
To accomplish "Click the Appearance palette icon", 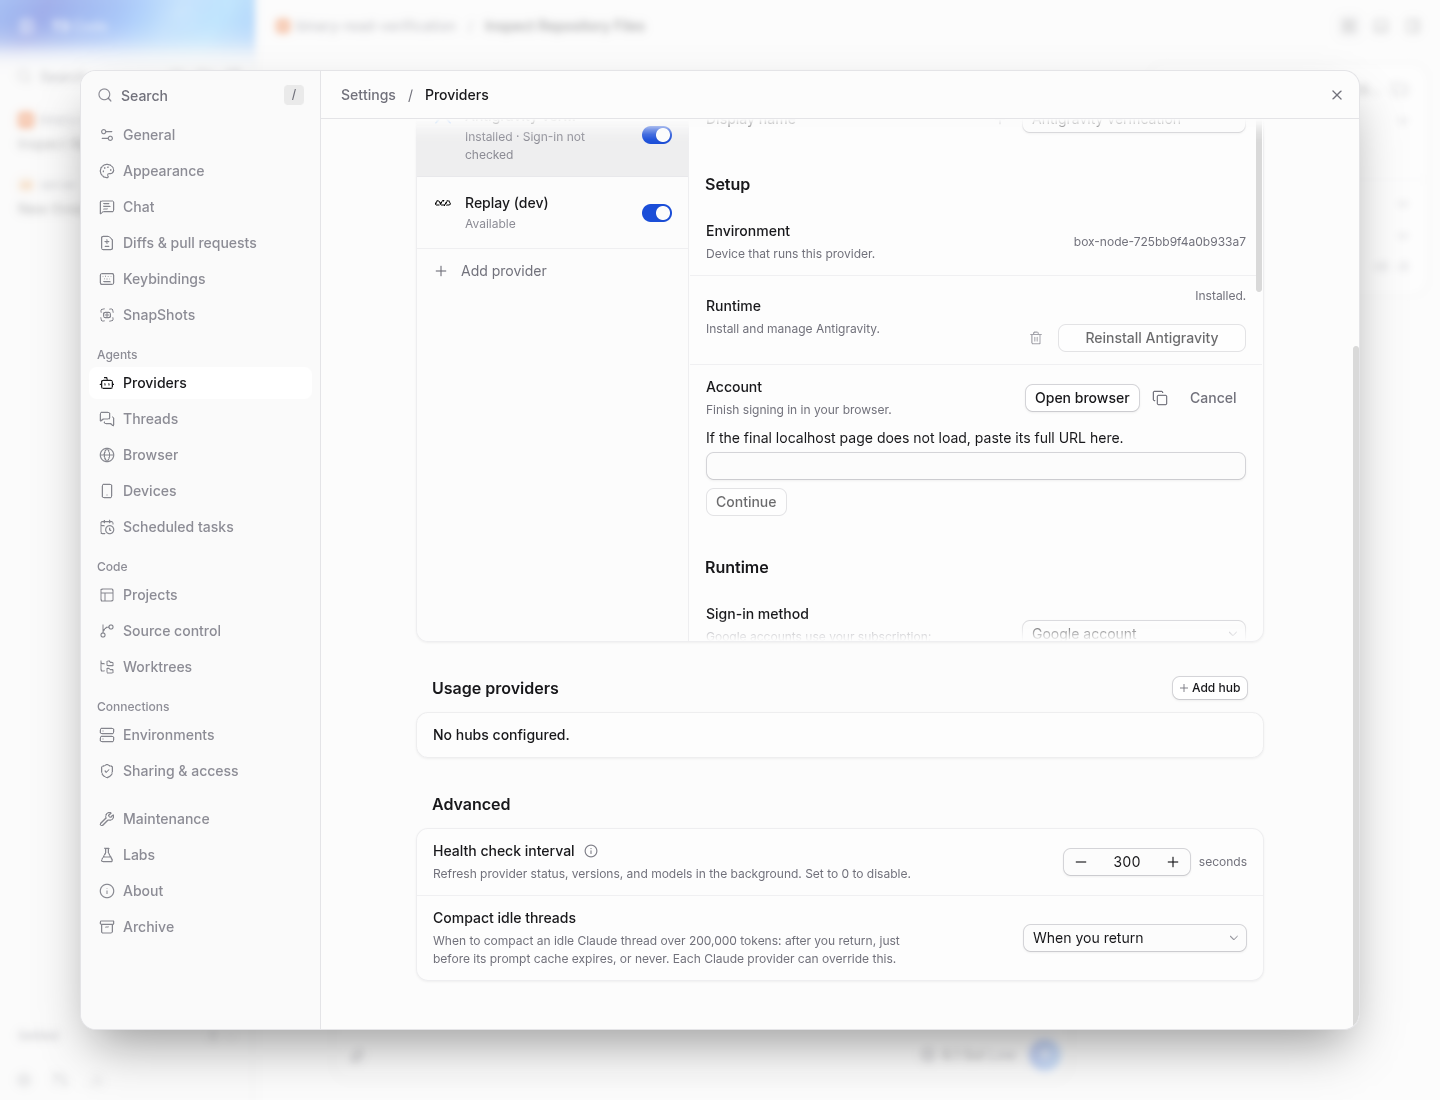I will [x=107, y=171].
